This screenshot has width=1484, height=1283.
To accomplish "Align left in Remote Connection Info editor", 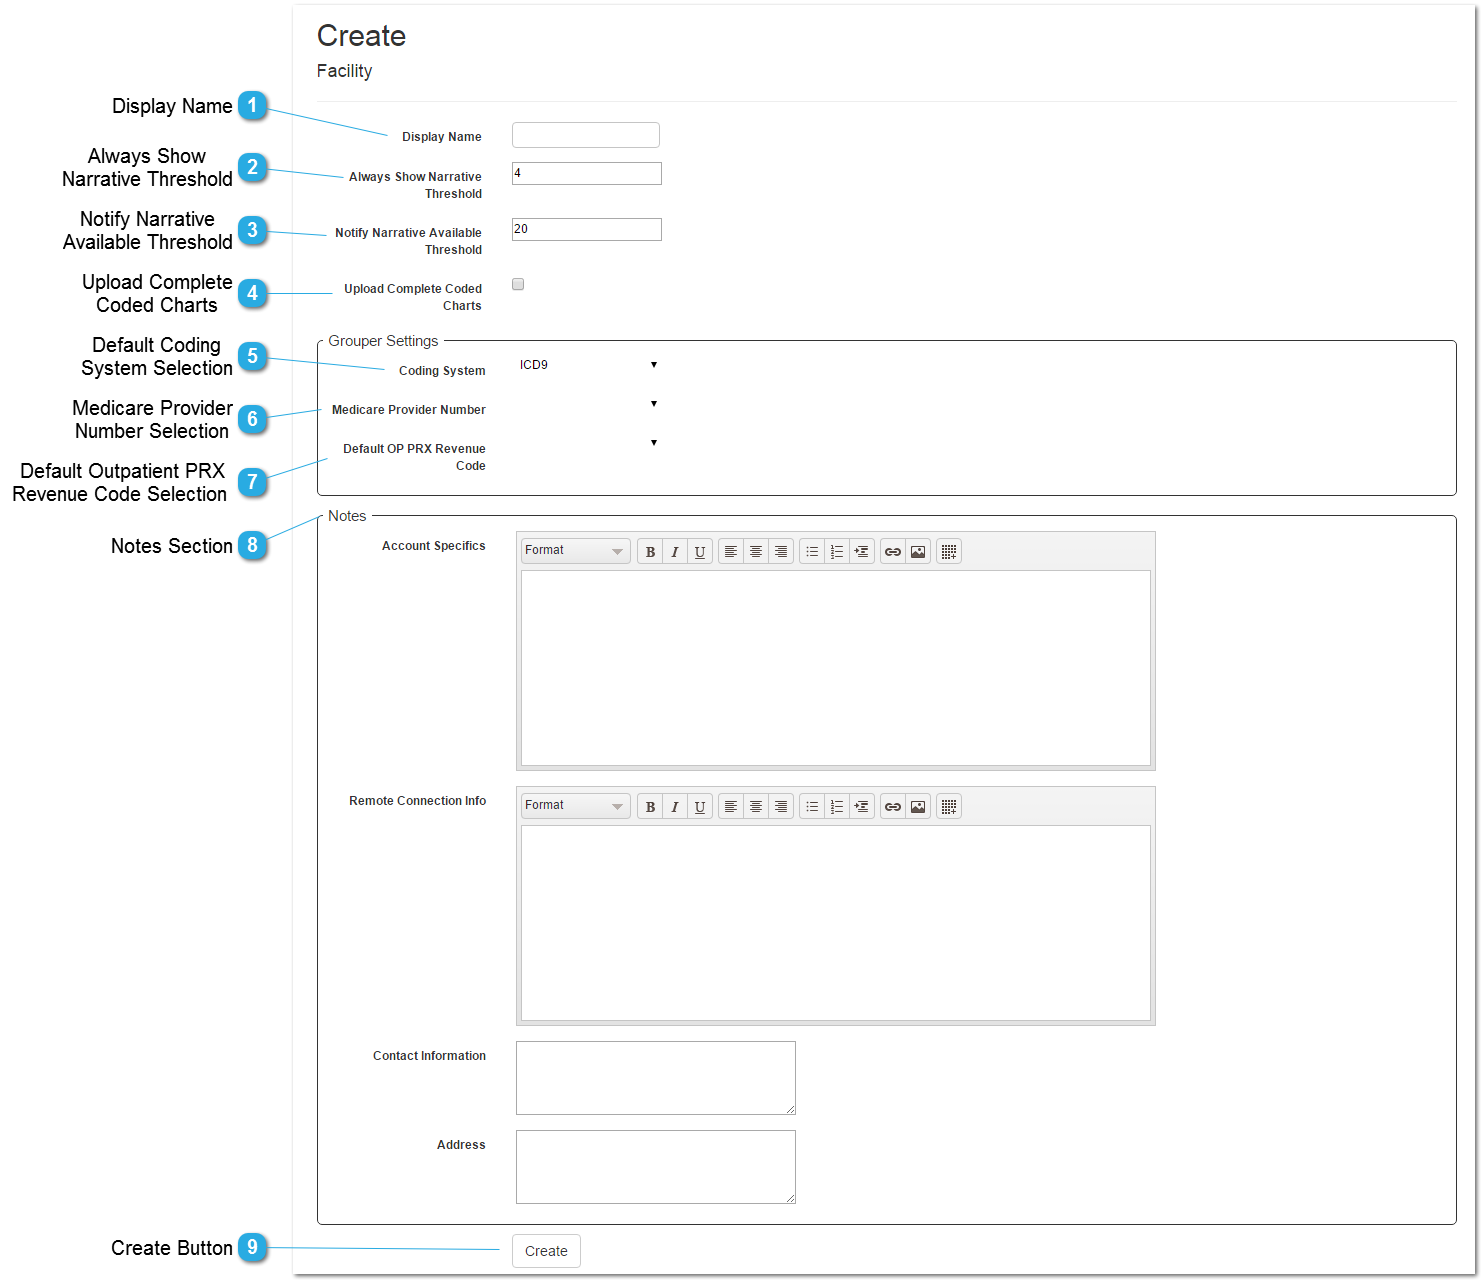I will pyautogui.click(x=731, y=807).
